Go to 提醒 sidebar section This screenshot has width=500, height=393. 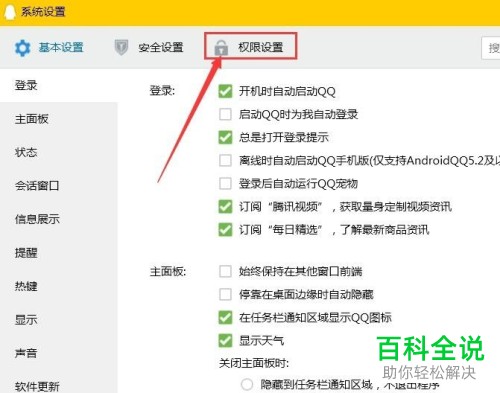tap(26, 253)
